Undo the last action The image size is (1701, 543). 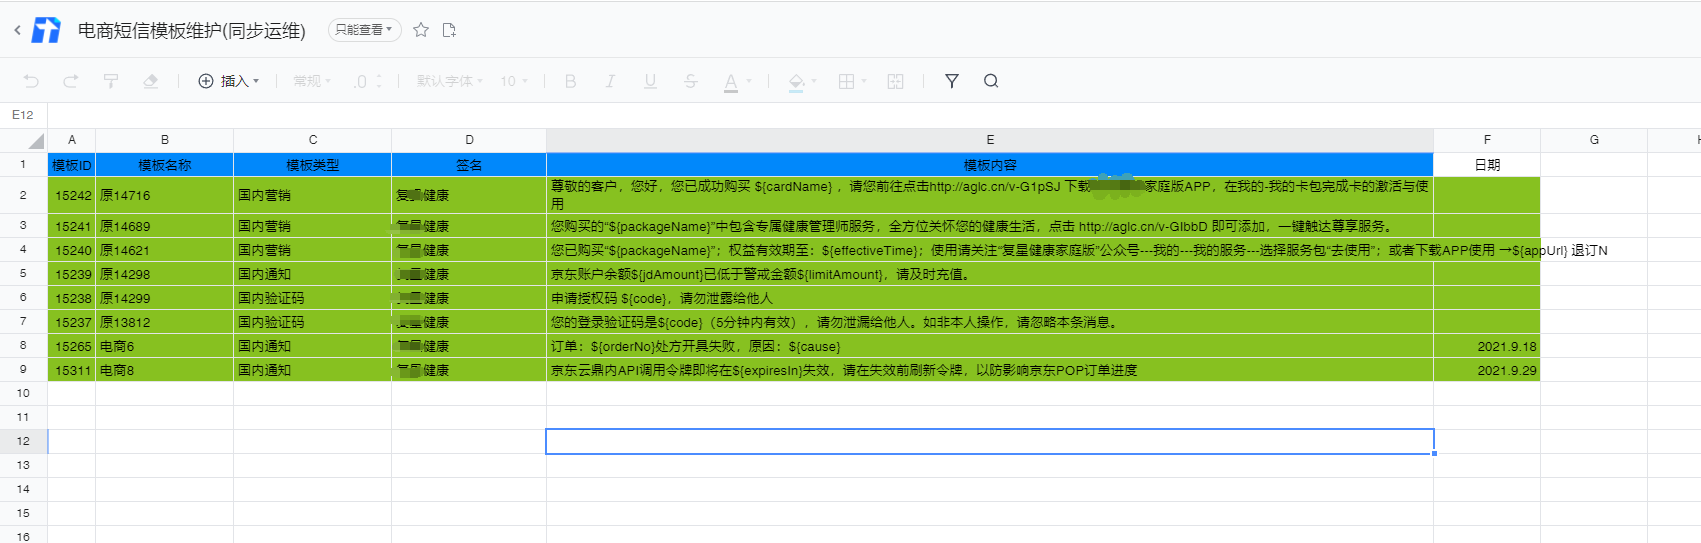pos(31,81)
